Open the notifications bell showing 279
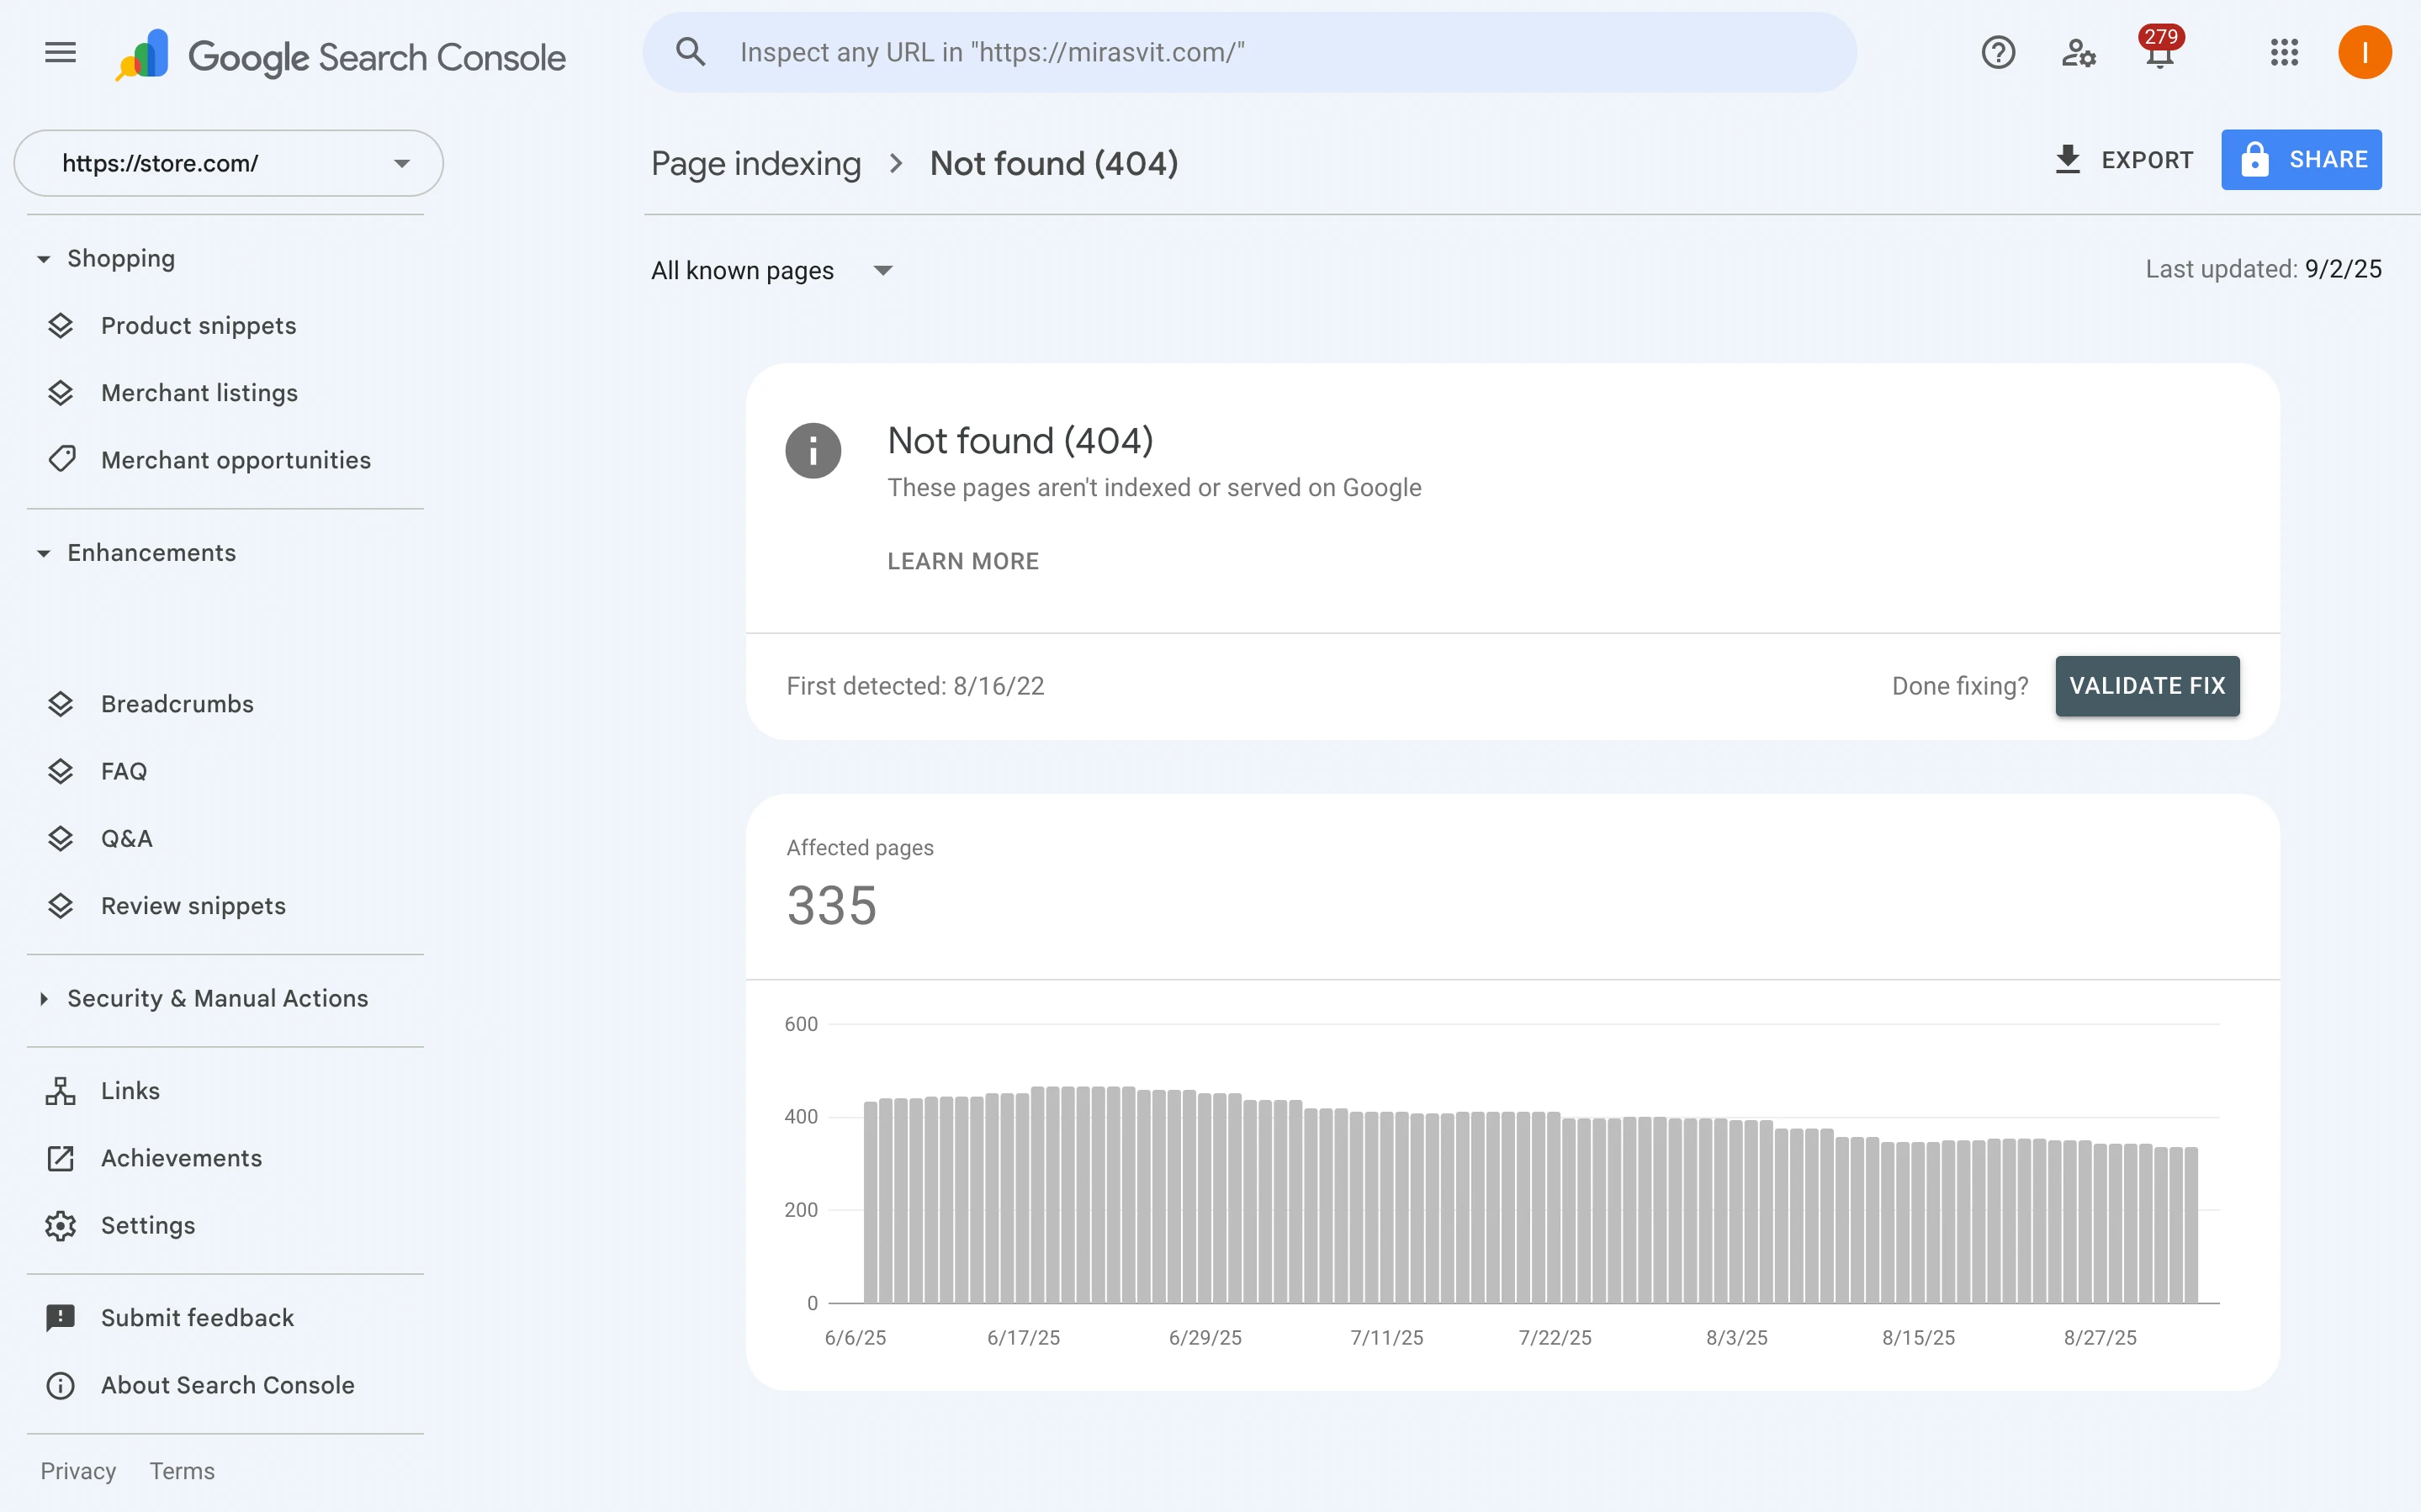The width and height of the screenshot is (2421, 1512). pyautogui.click(x=2159, y=53)
